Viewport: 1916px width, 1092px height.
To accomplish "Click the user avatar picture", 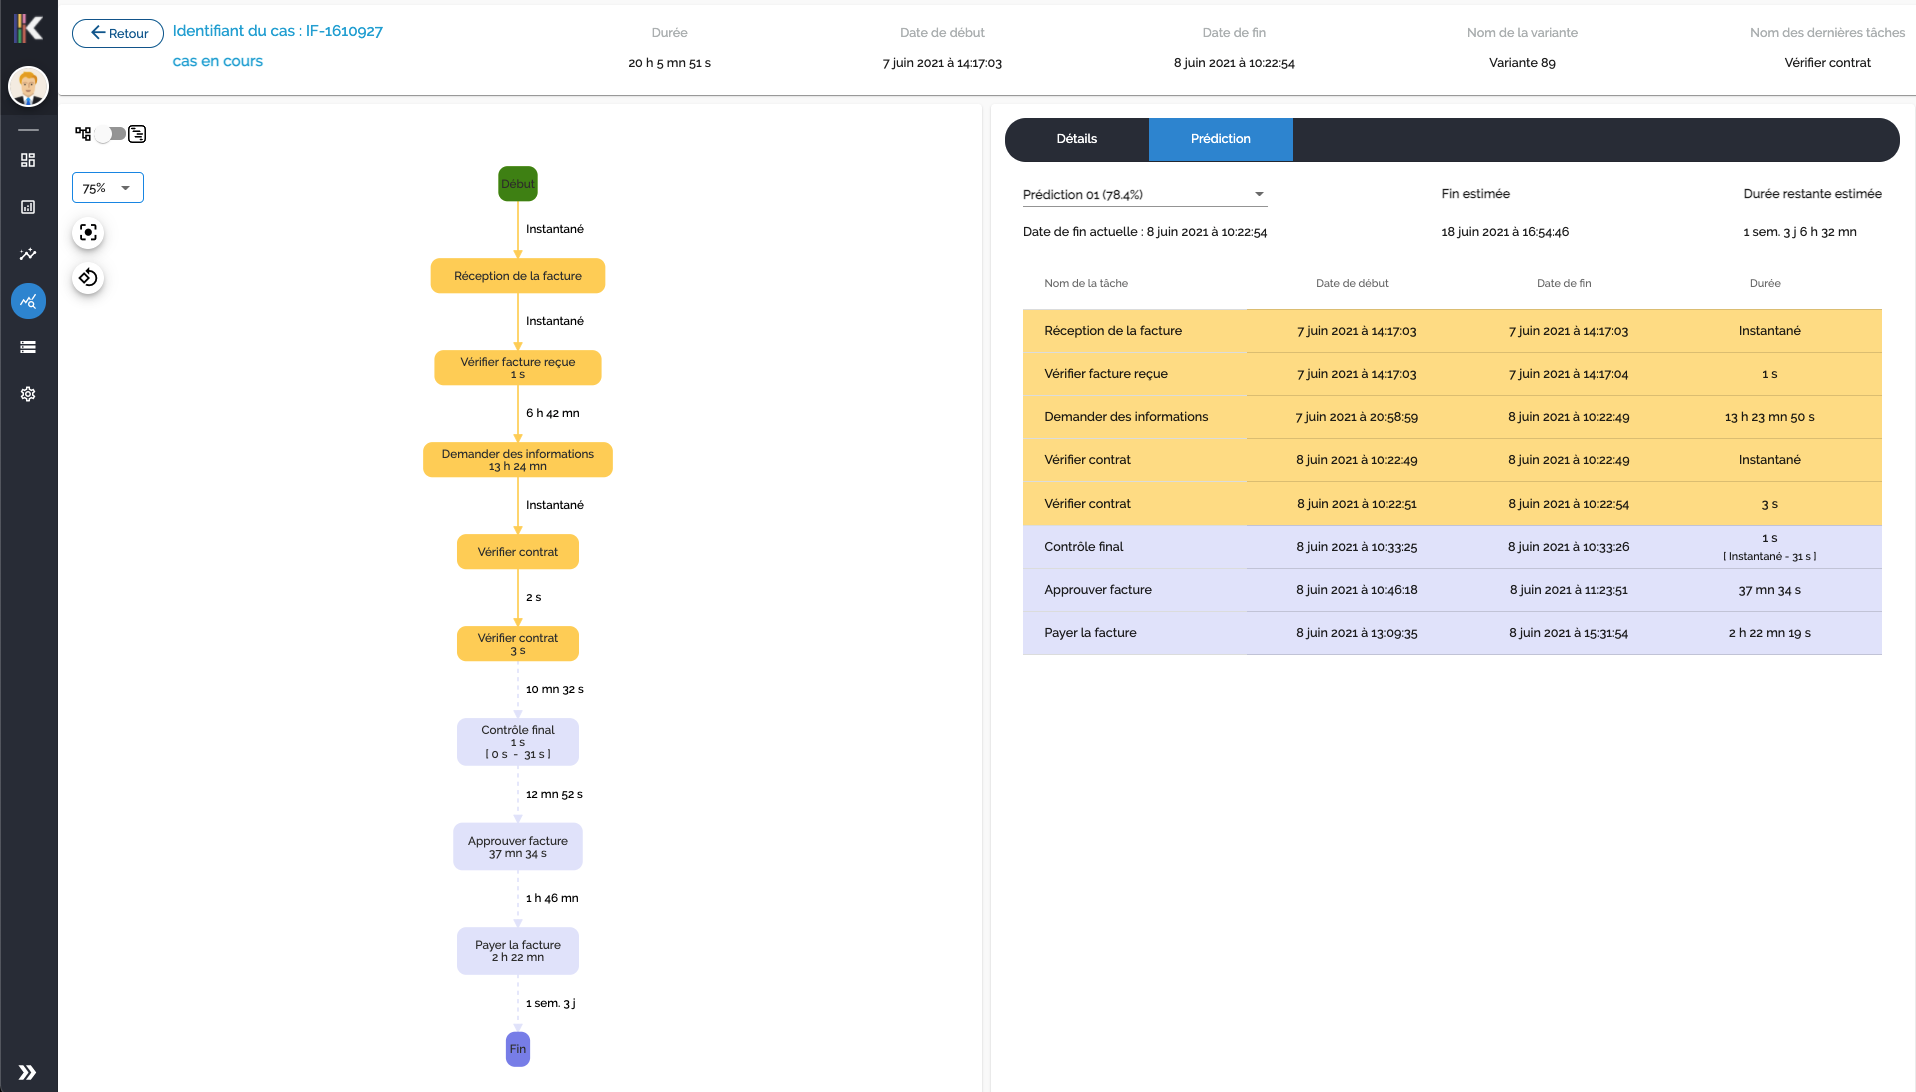I will (x=28, y=87).
